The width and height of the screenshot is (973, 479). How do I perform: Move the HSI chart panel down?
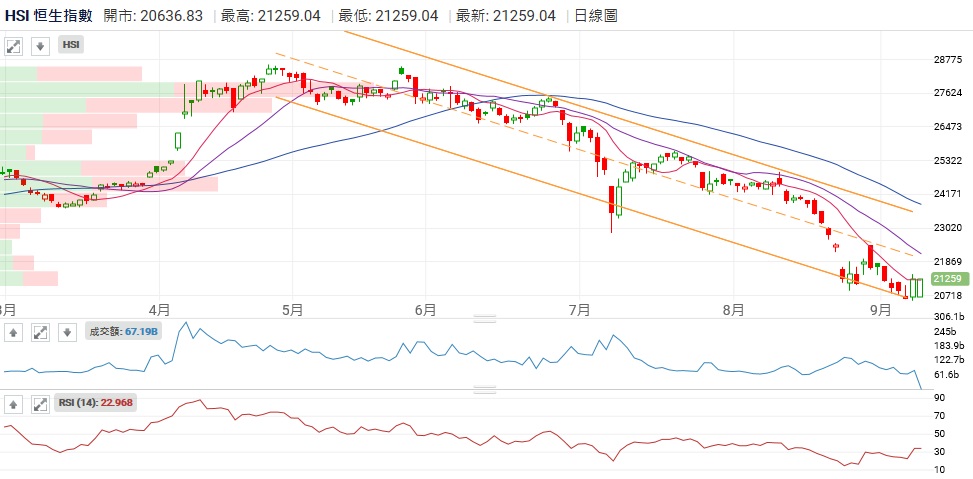[39, 46]
